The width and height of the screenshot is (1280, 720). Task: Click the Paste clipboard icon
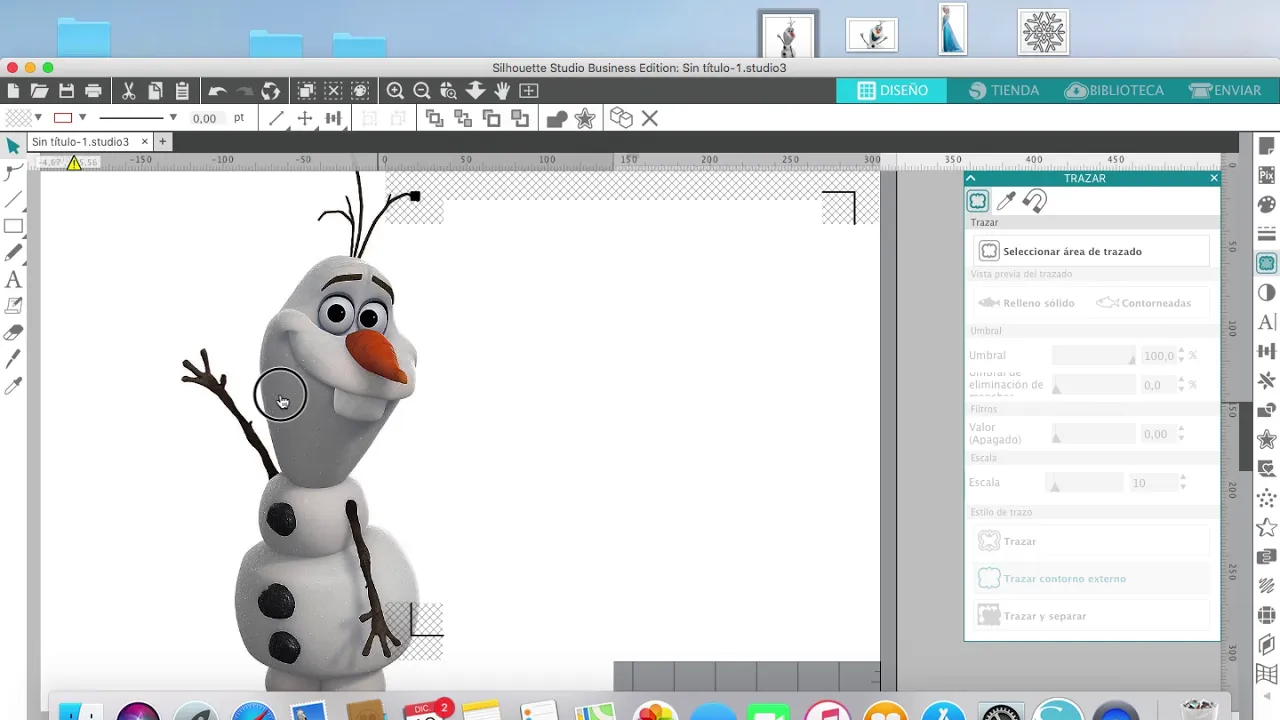[x=182, y=91]
